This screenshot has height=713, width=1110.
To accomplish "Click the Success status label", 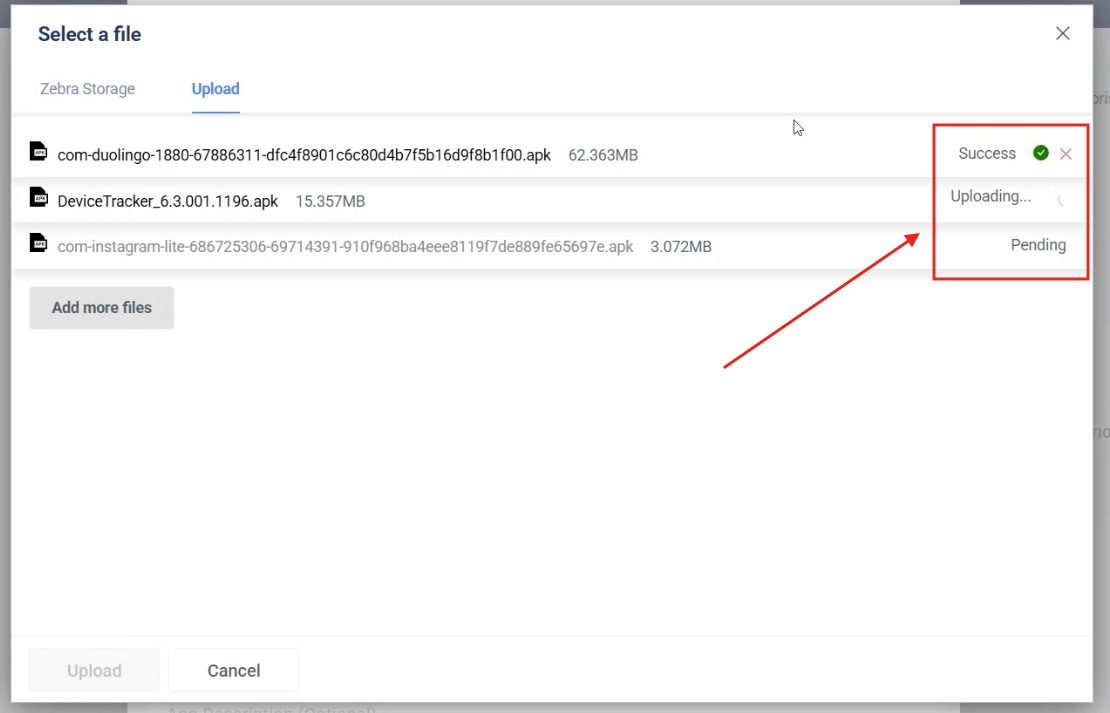I will pos(986,153).
